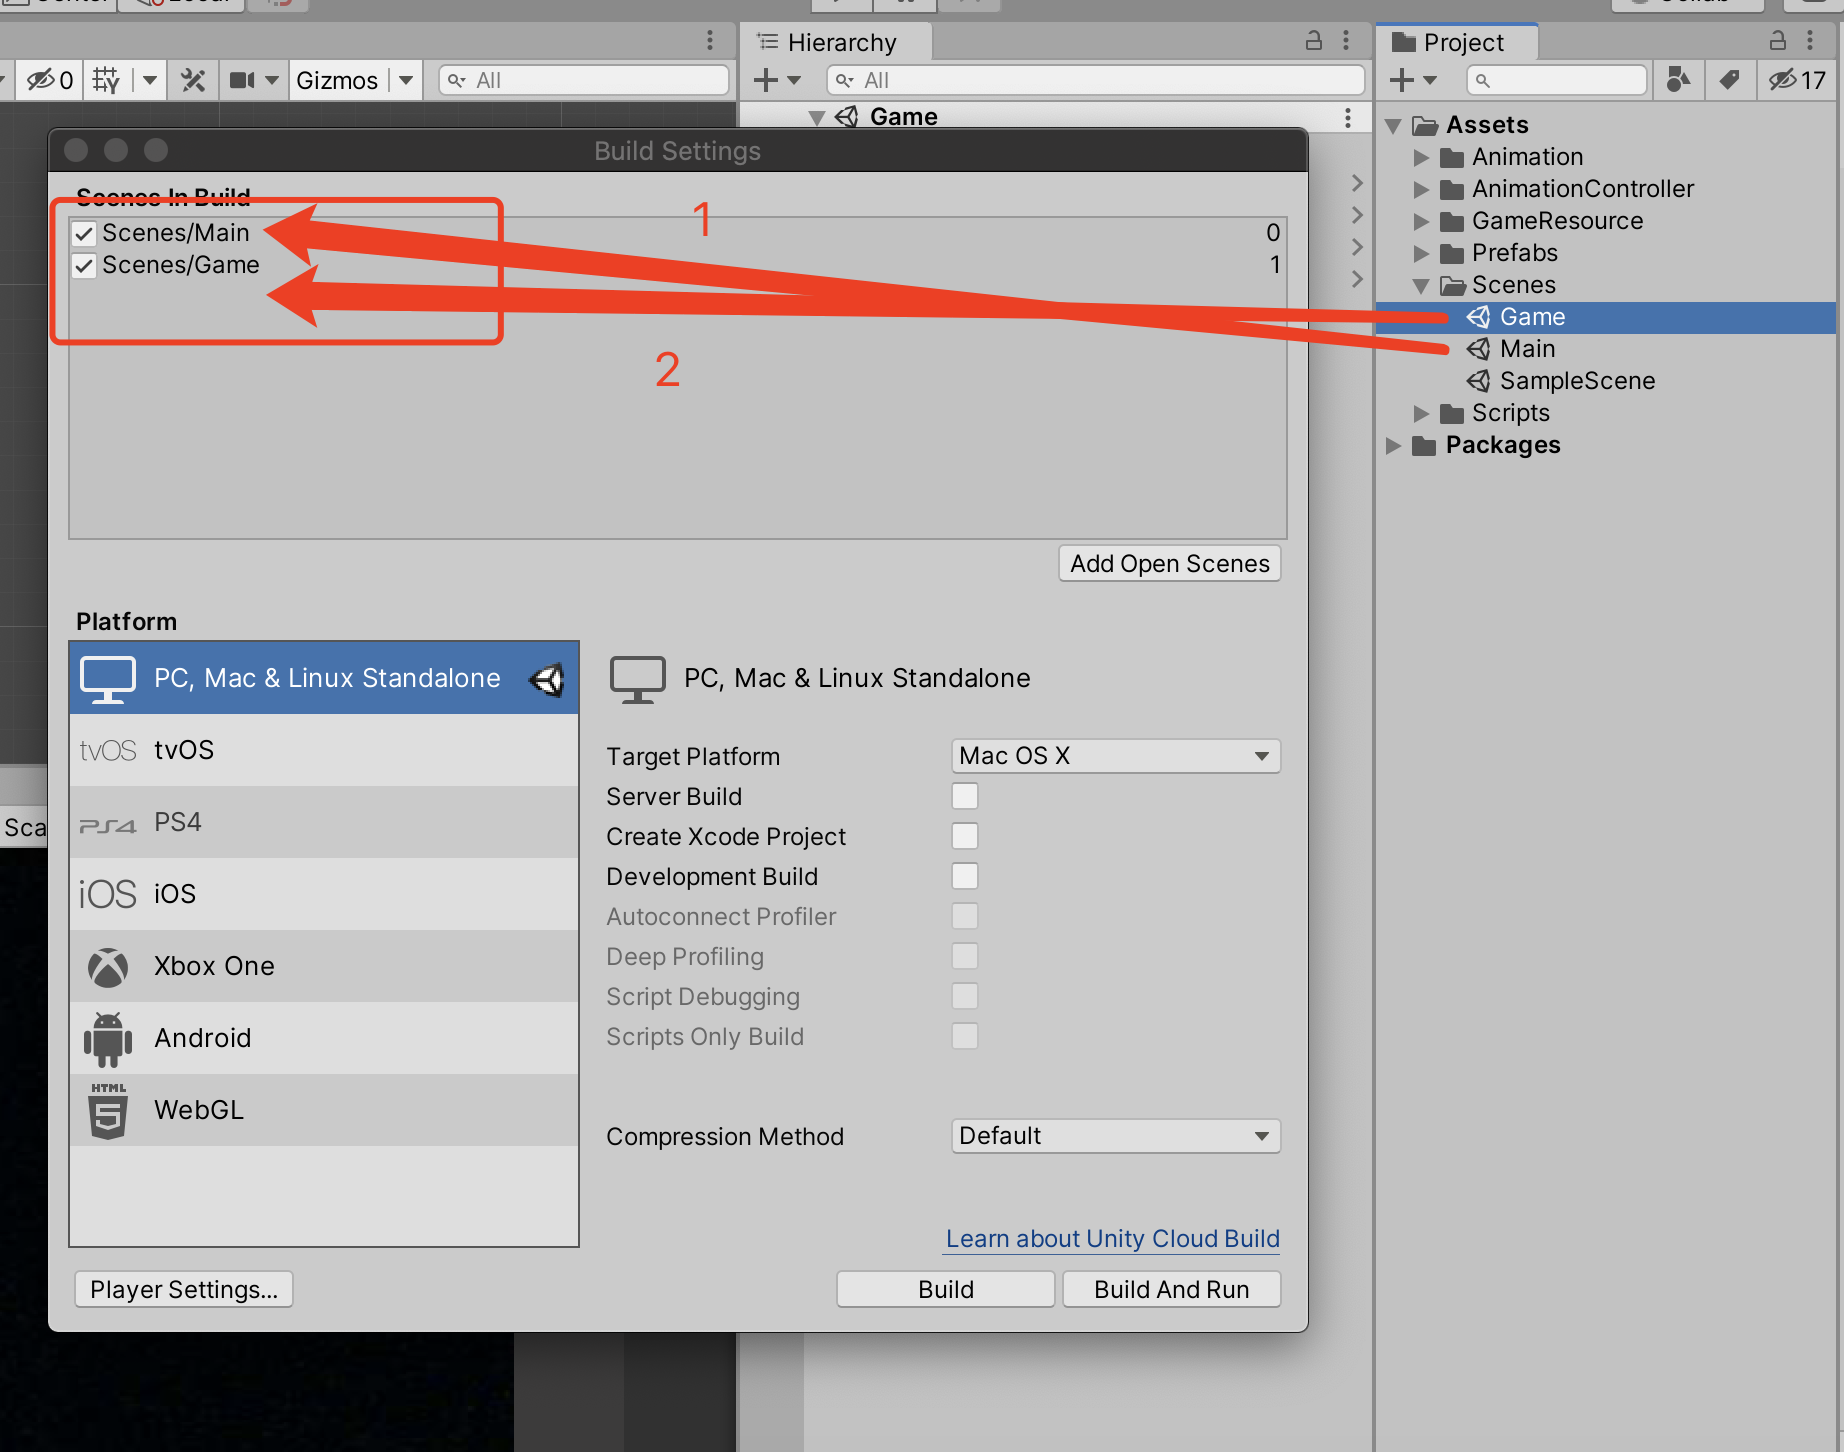Image resolution: width=1844 pixels, height=1452 pixels.
Task: Click Build And Run button
Action: (x=1172, y=1289)
